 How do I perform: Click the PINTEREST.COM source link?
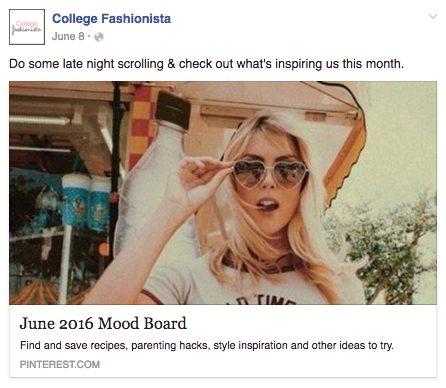pyautogui.click(x=60, y=364)
